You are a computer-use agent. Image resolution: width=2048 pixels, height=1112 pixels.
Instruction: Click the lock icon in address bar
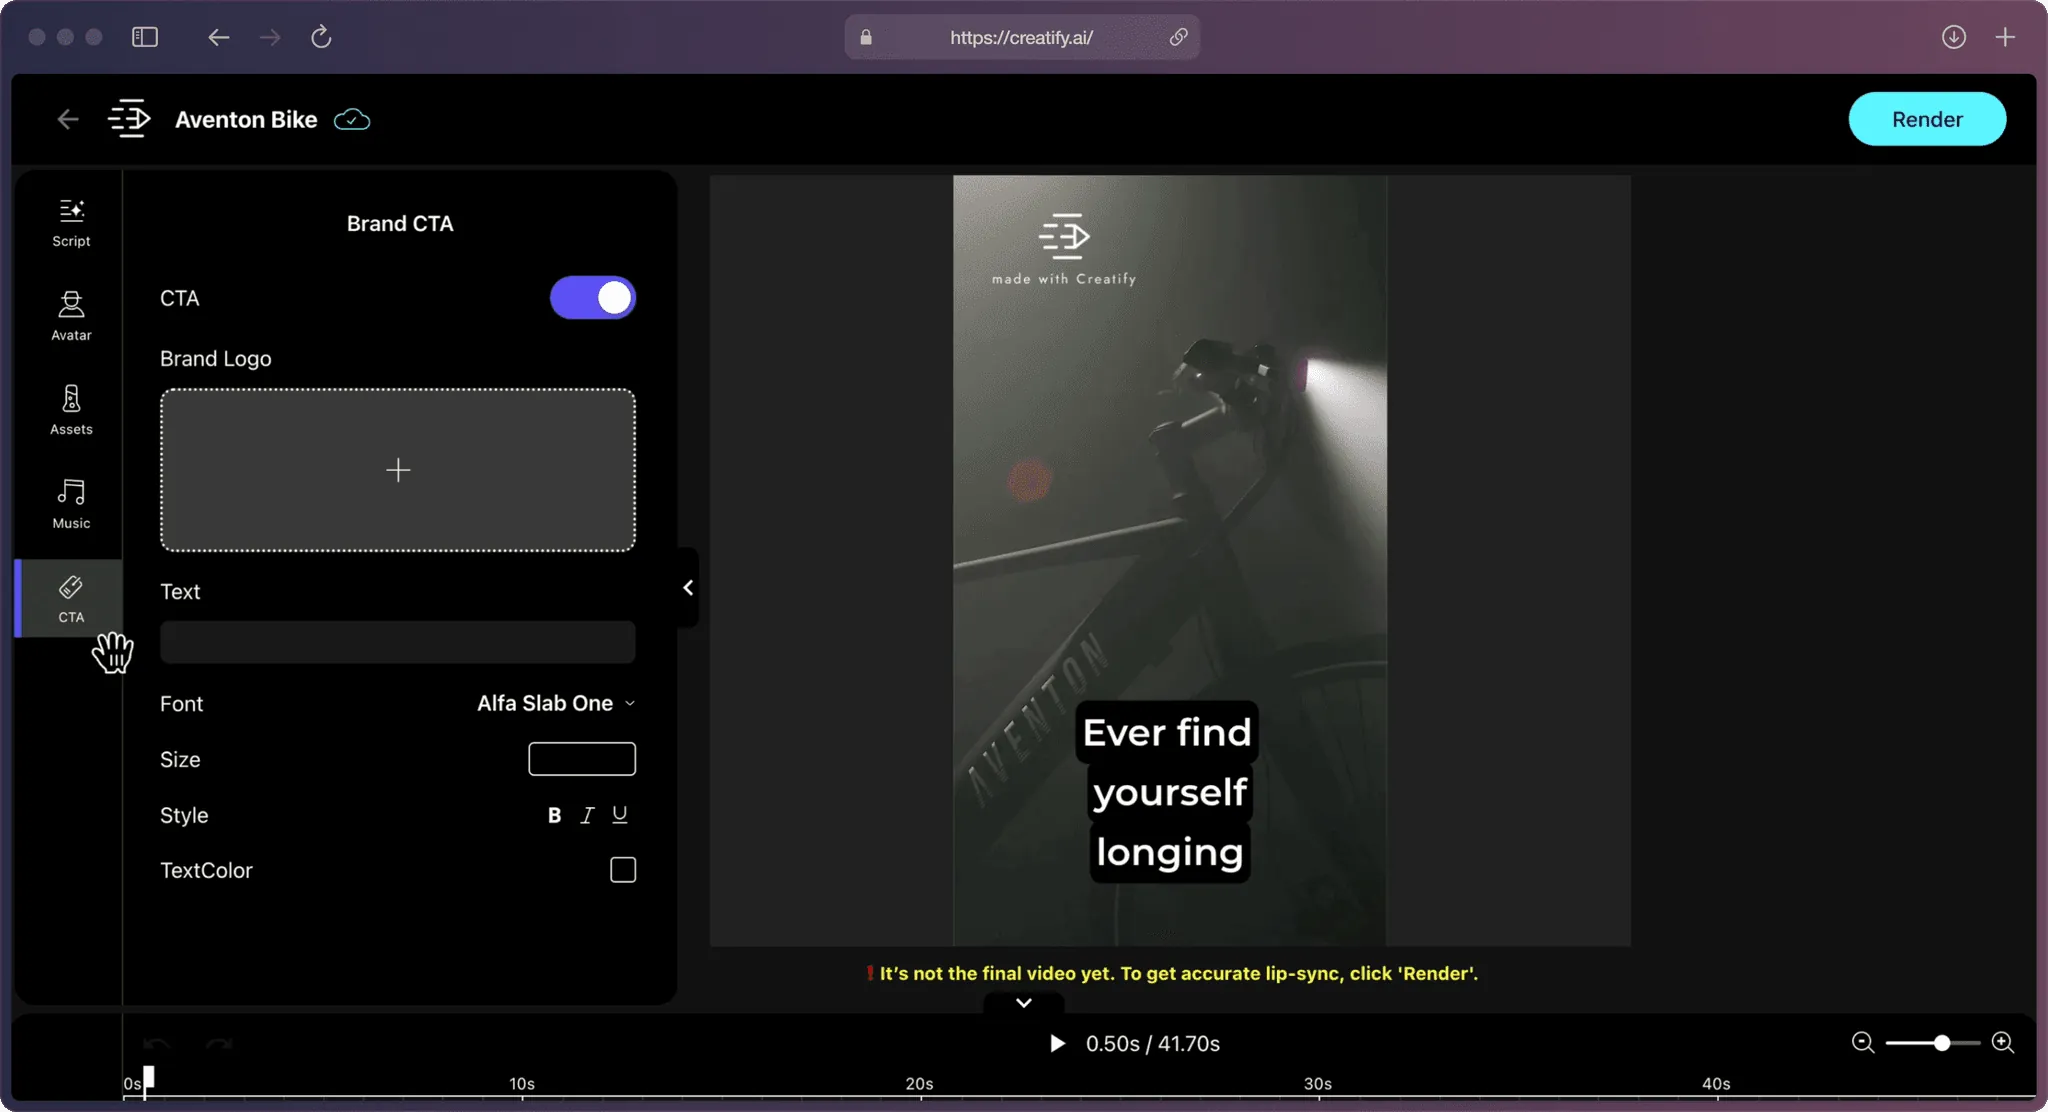point(866,37)
